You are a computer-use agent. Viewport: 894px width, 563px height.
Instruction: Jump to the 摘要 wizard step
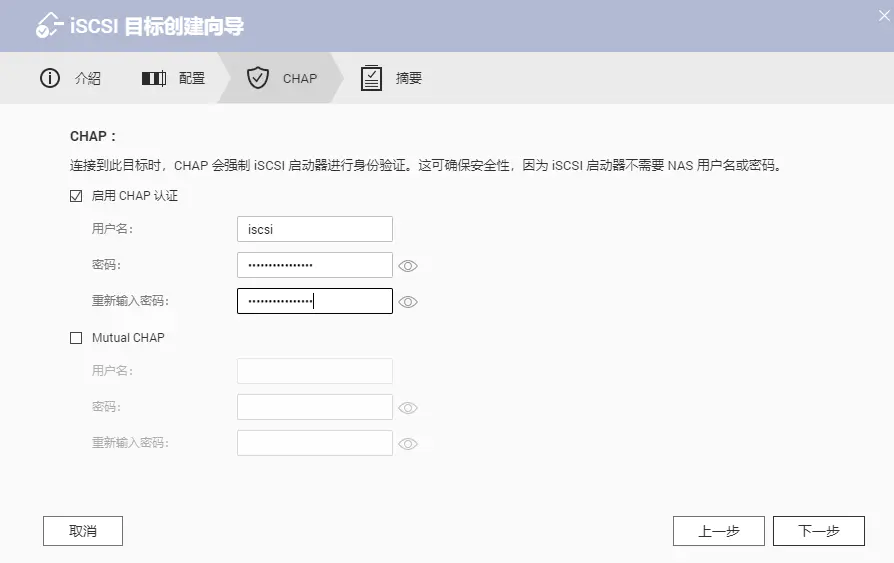(x=408, y=78)
